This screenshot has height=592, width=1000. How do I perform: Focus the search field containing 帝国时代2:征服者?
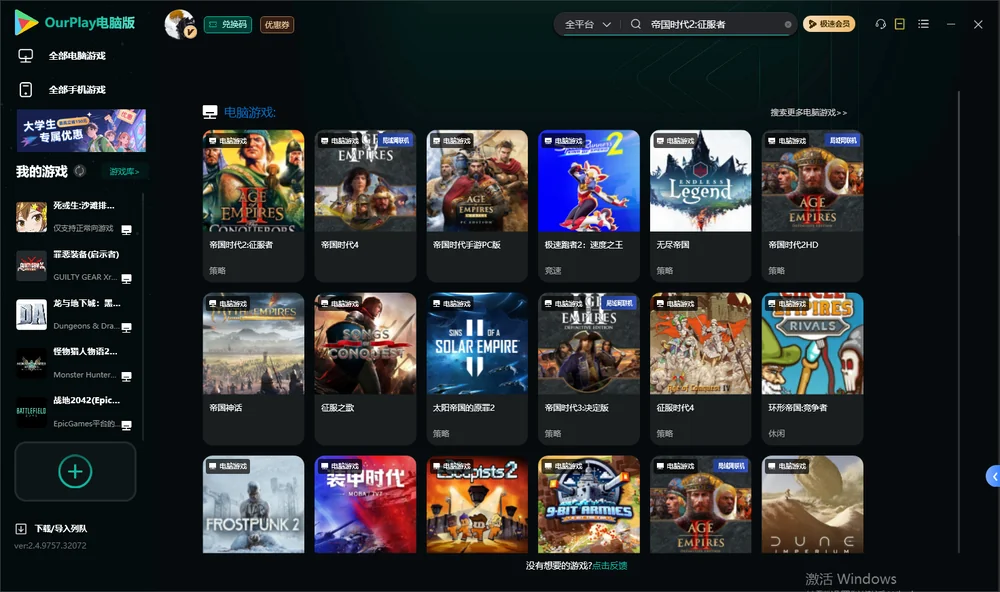point(713,24)
